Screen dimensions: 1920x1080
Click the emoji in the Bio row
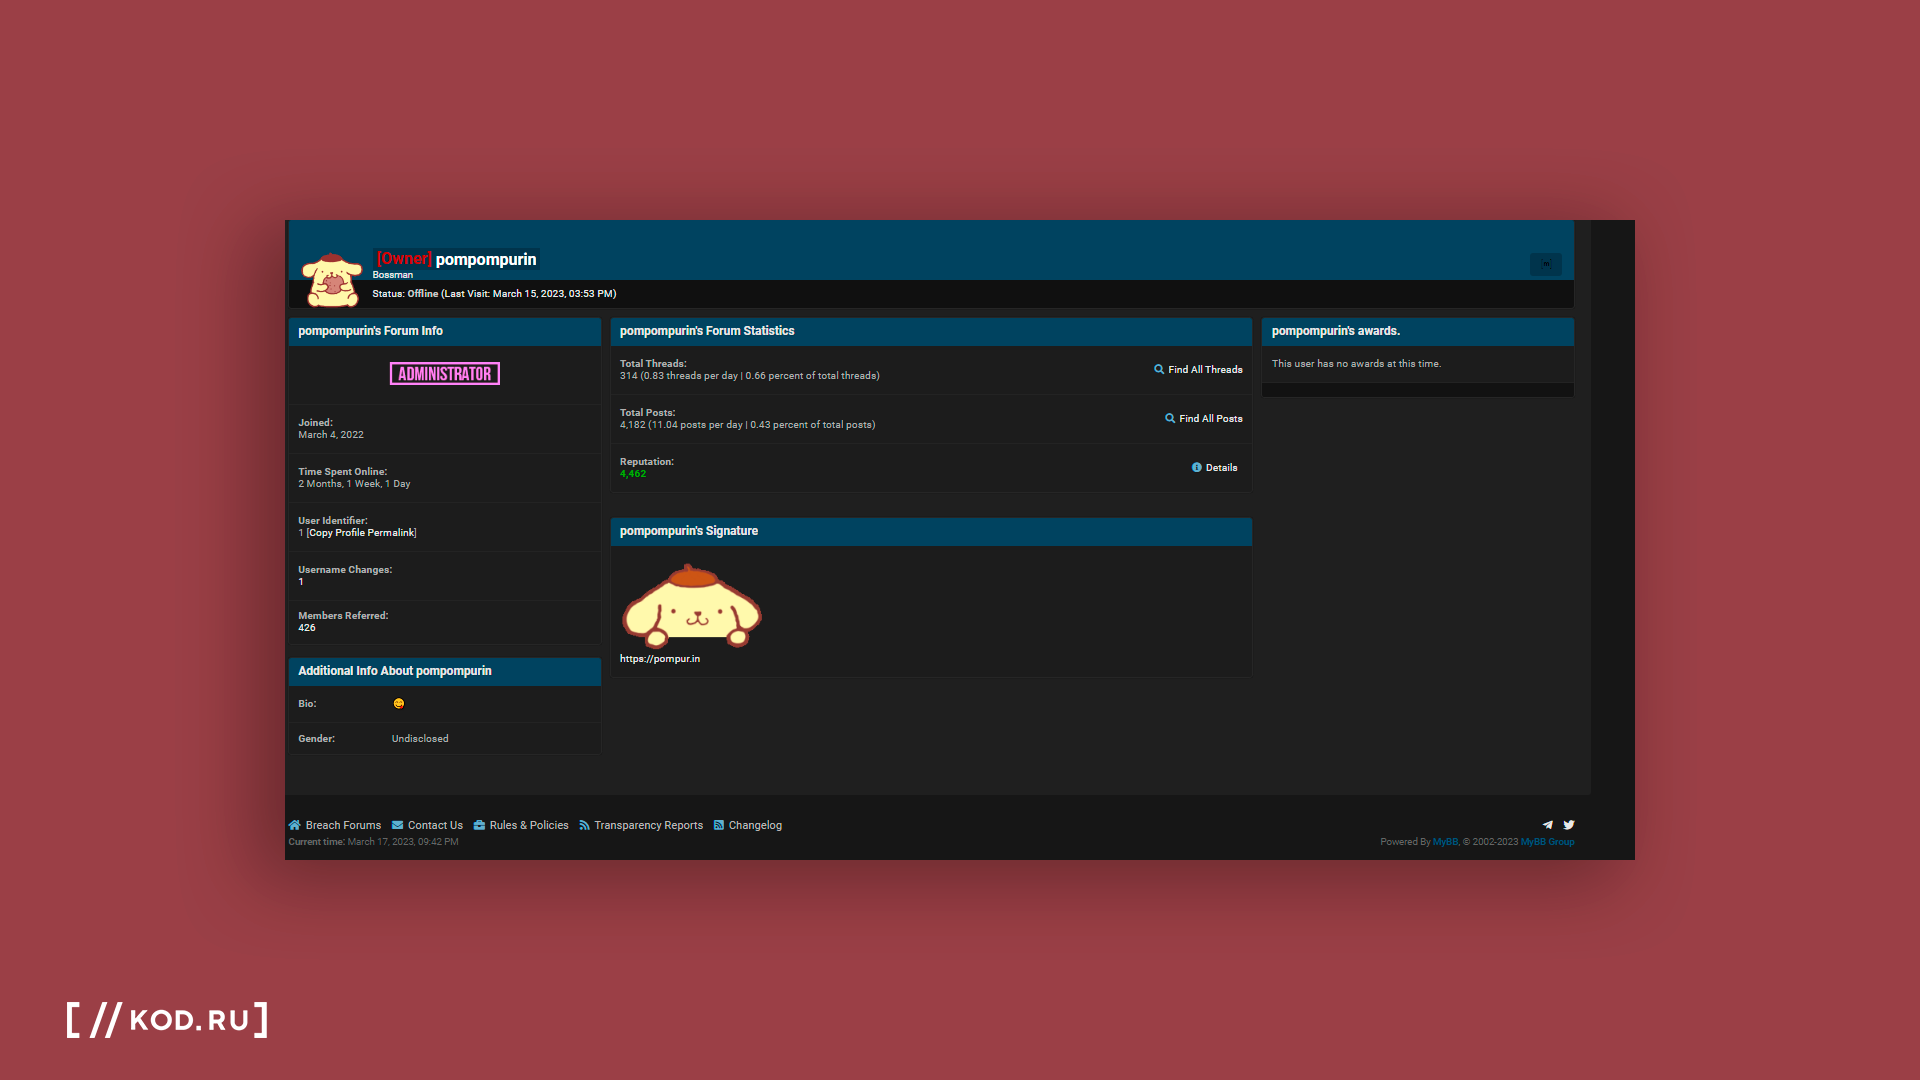click(x=399, y=704)
